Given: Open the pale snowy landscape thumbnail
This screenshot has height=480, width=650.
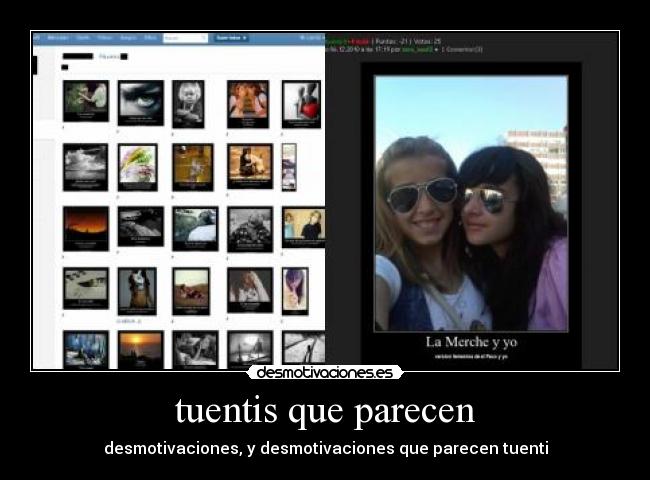Looking at the screenshot, I should tap(86, 288).
